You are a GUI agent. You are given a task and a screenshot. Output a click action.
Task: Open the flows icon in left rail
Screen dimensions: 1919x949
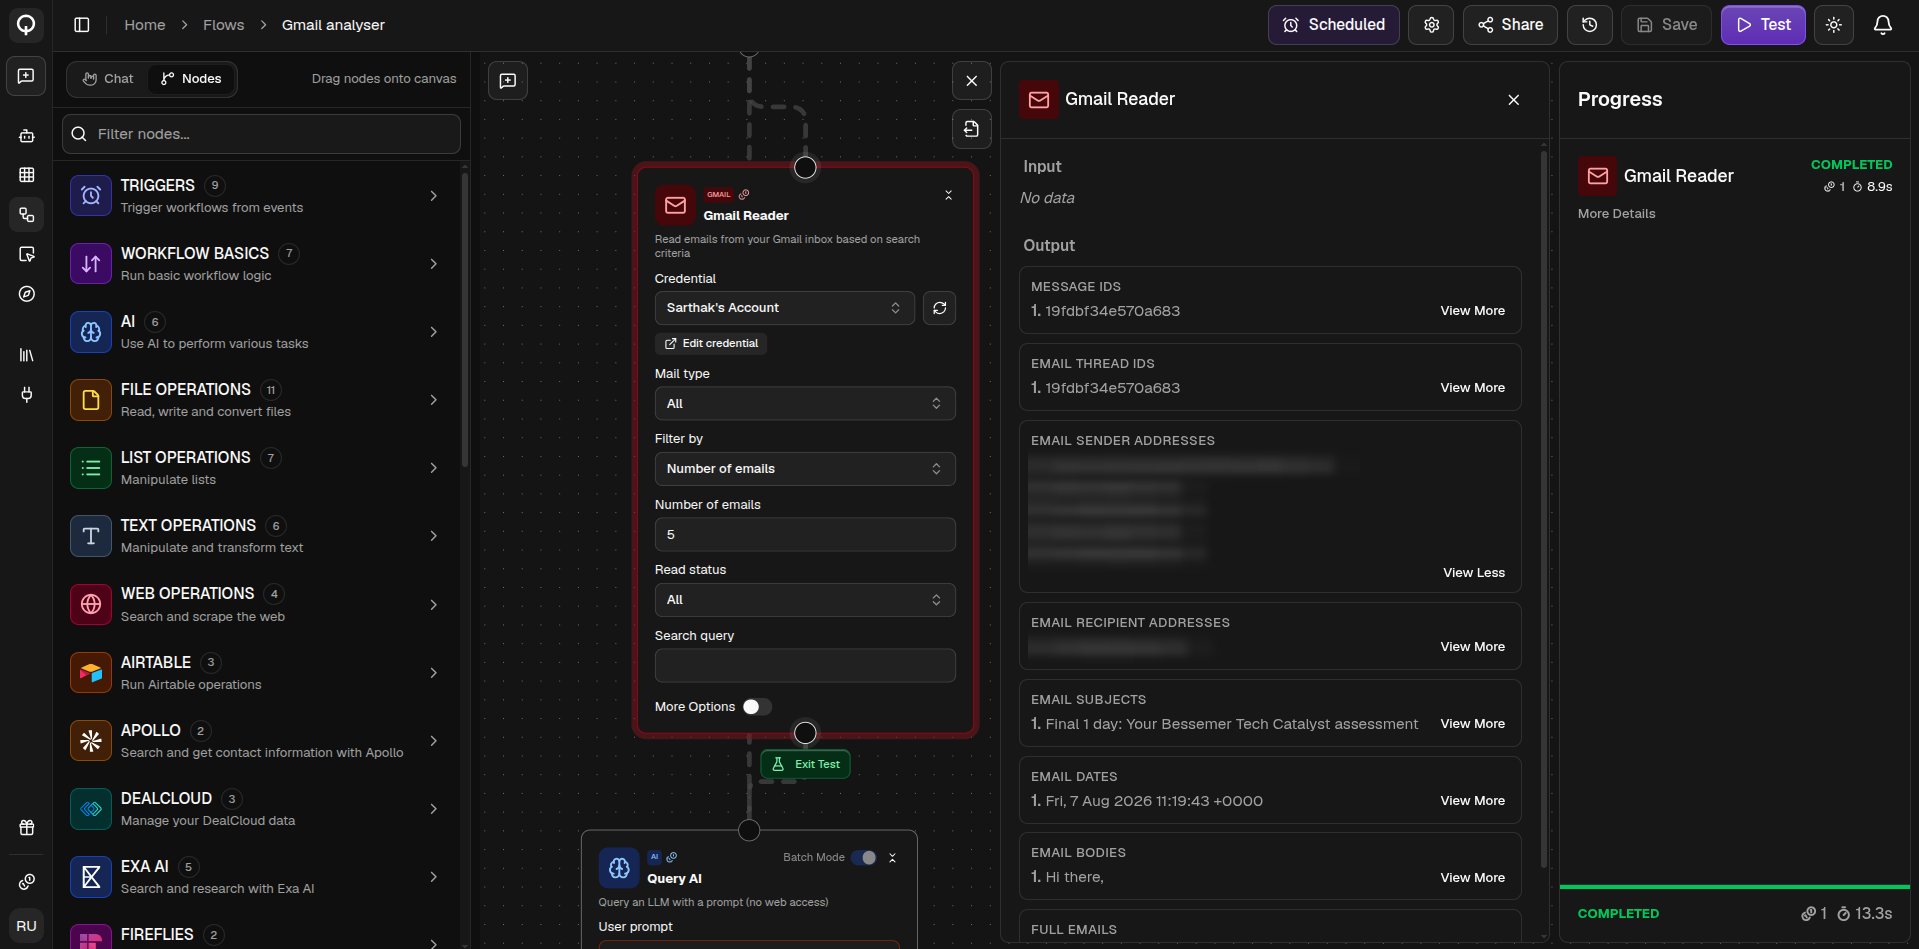click(27, 215)
